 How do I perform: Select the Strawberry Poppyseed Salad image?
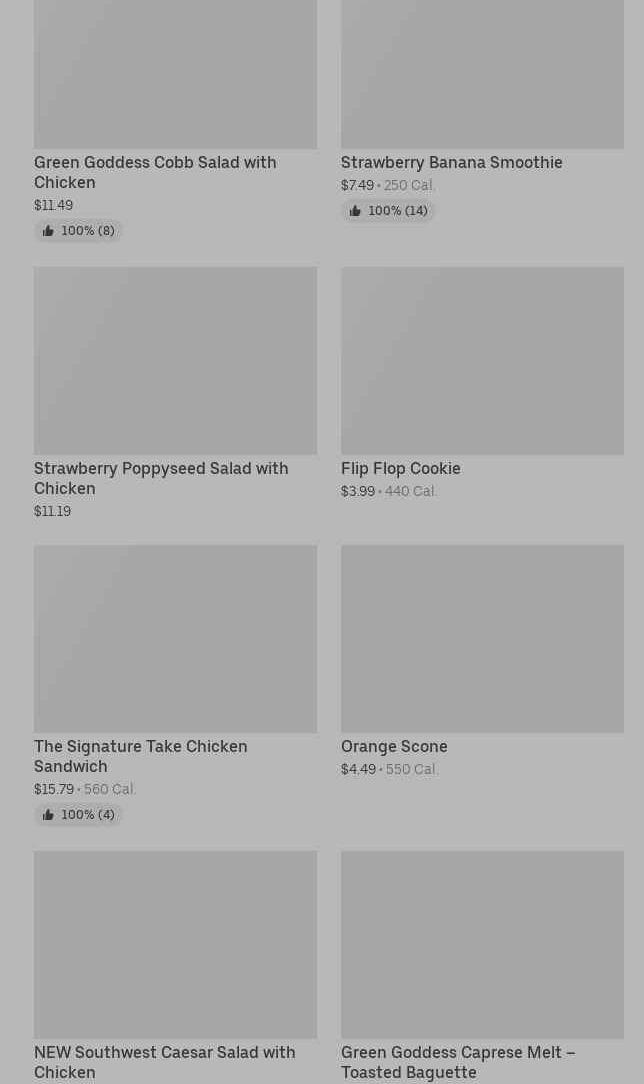(175, 360)
